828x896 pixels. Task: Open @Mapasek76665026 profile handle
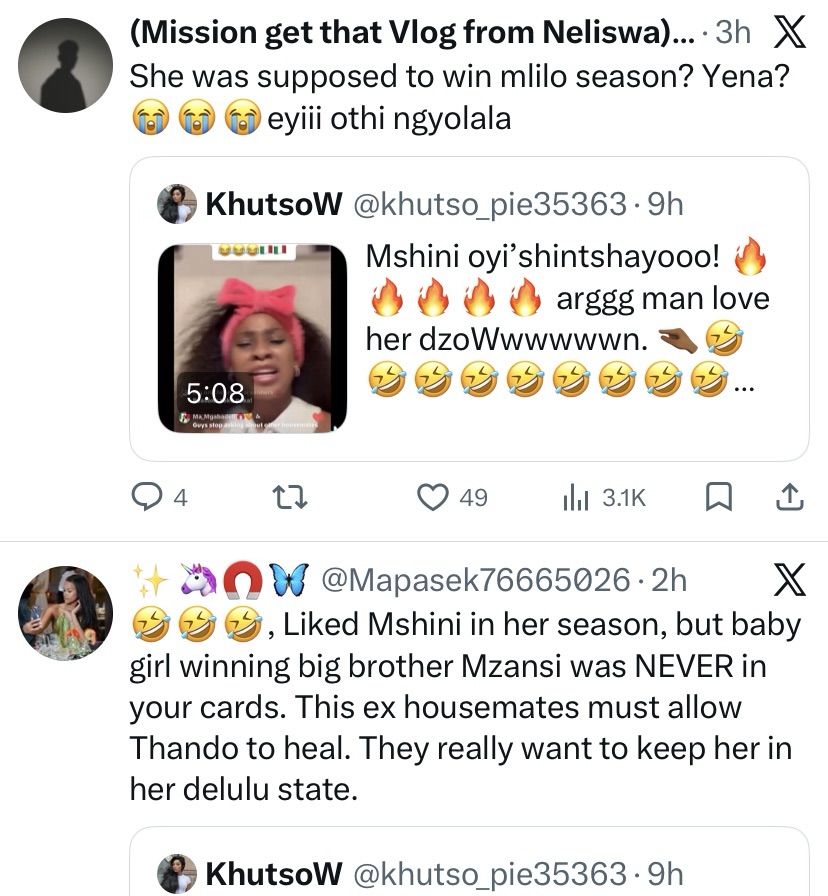click(474, 580)
